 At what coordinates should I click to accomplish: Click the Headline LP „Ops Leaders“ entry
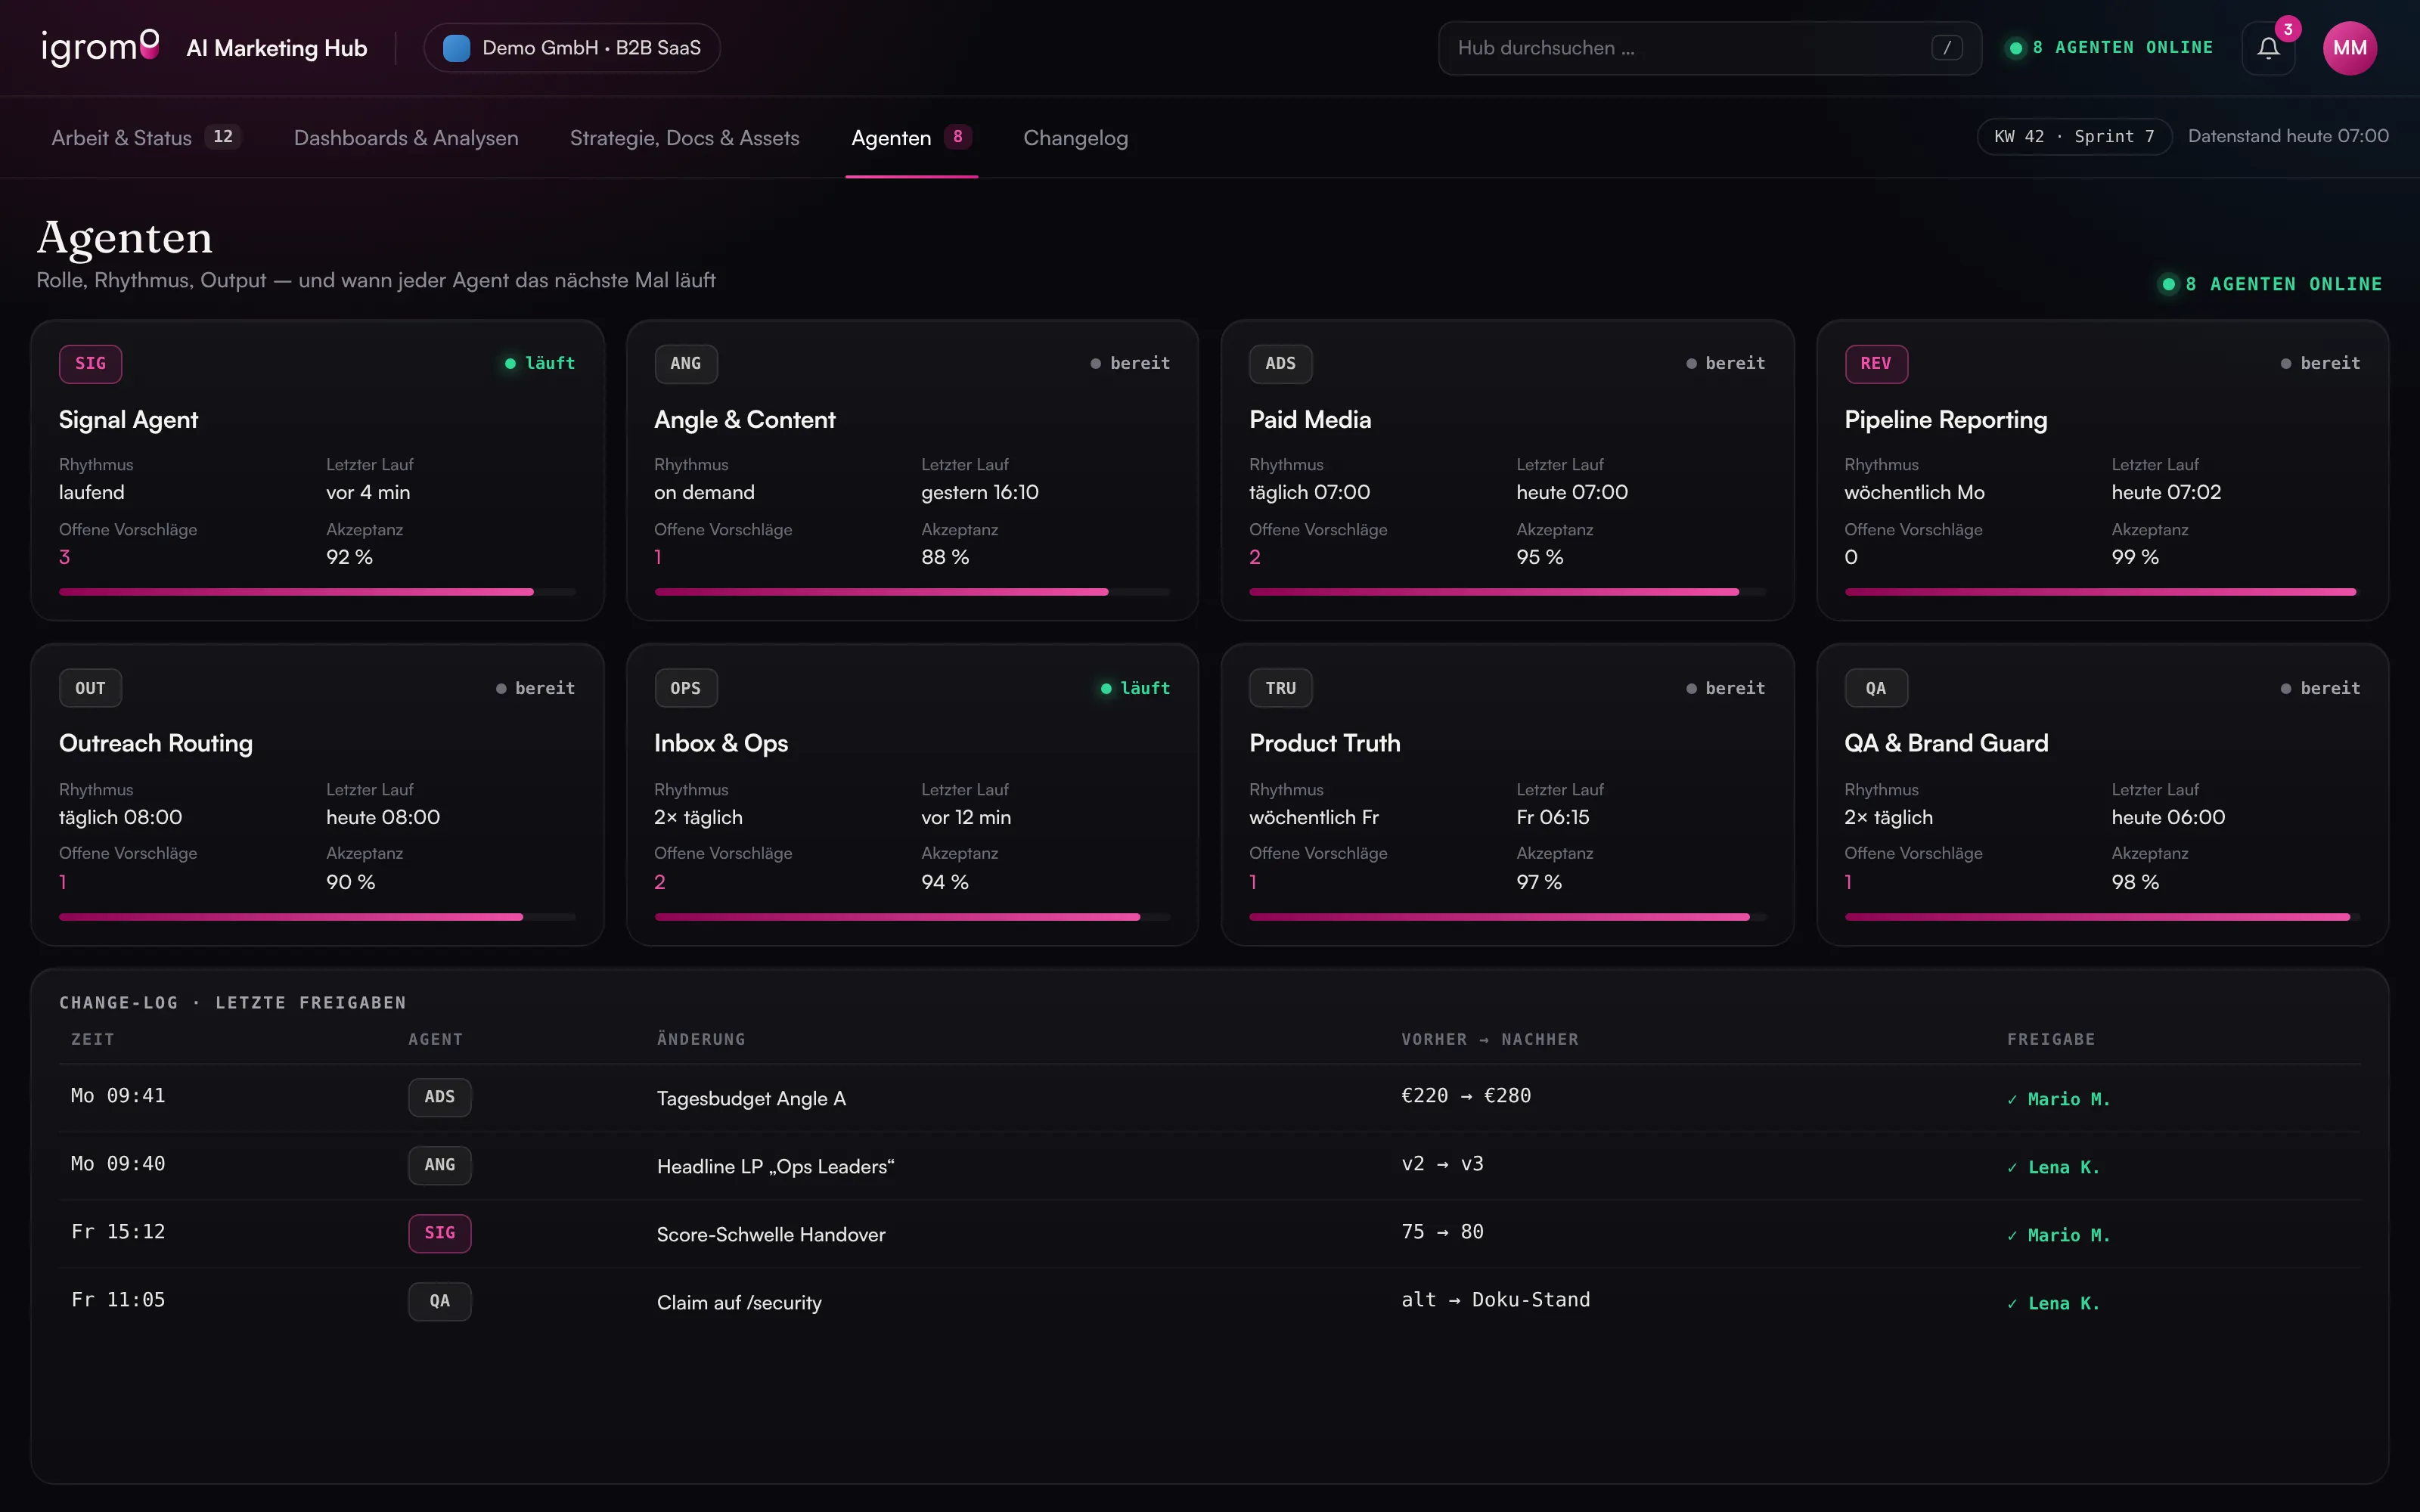[775, 1166]
